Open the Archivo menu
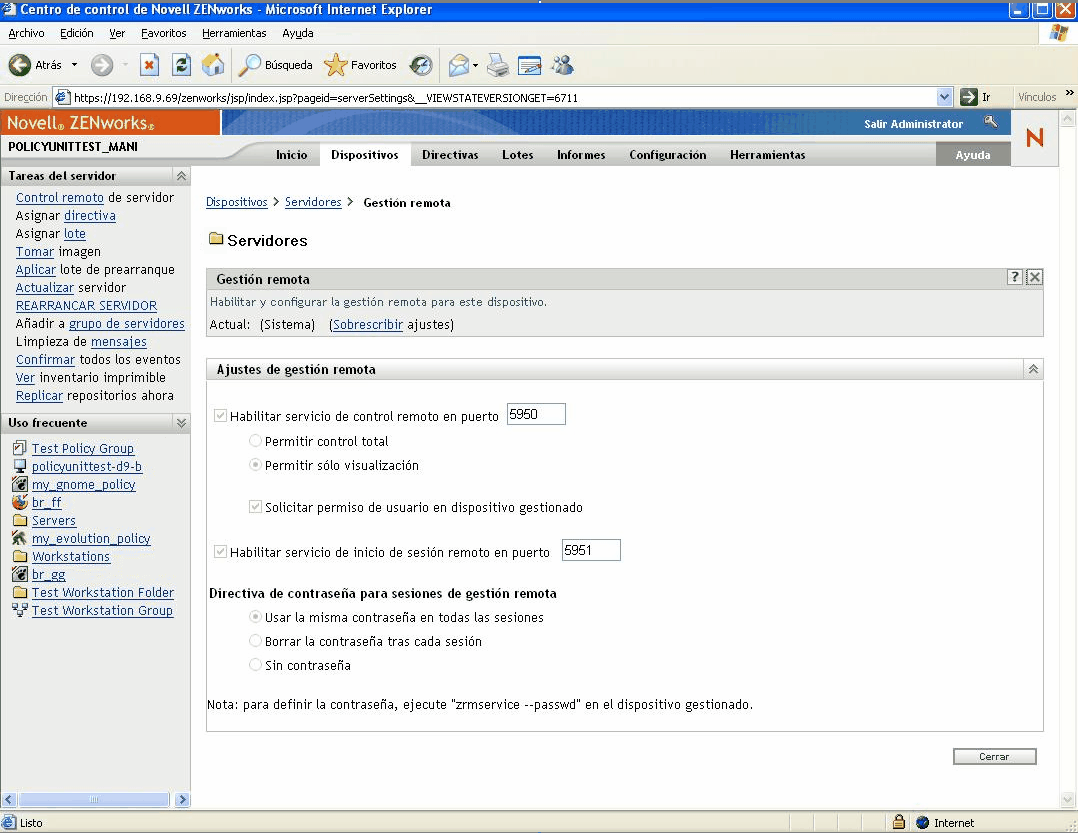Image resolution: width=1078 pixels, height=833 pixels. tap(26, 33)
